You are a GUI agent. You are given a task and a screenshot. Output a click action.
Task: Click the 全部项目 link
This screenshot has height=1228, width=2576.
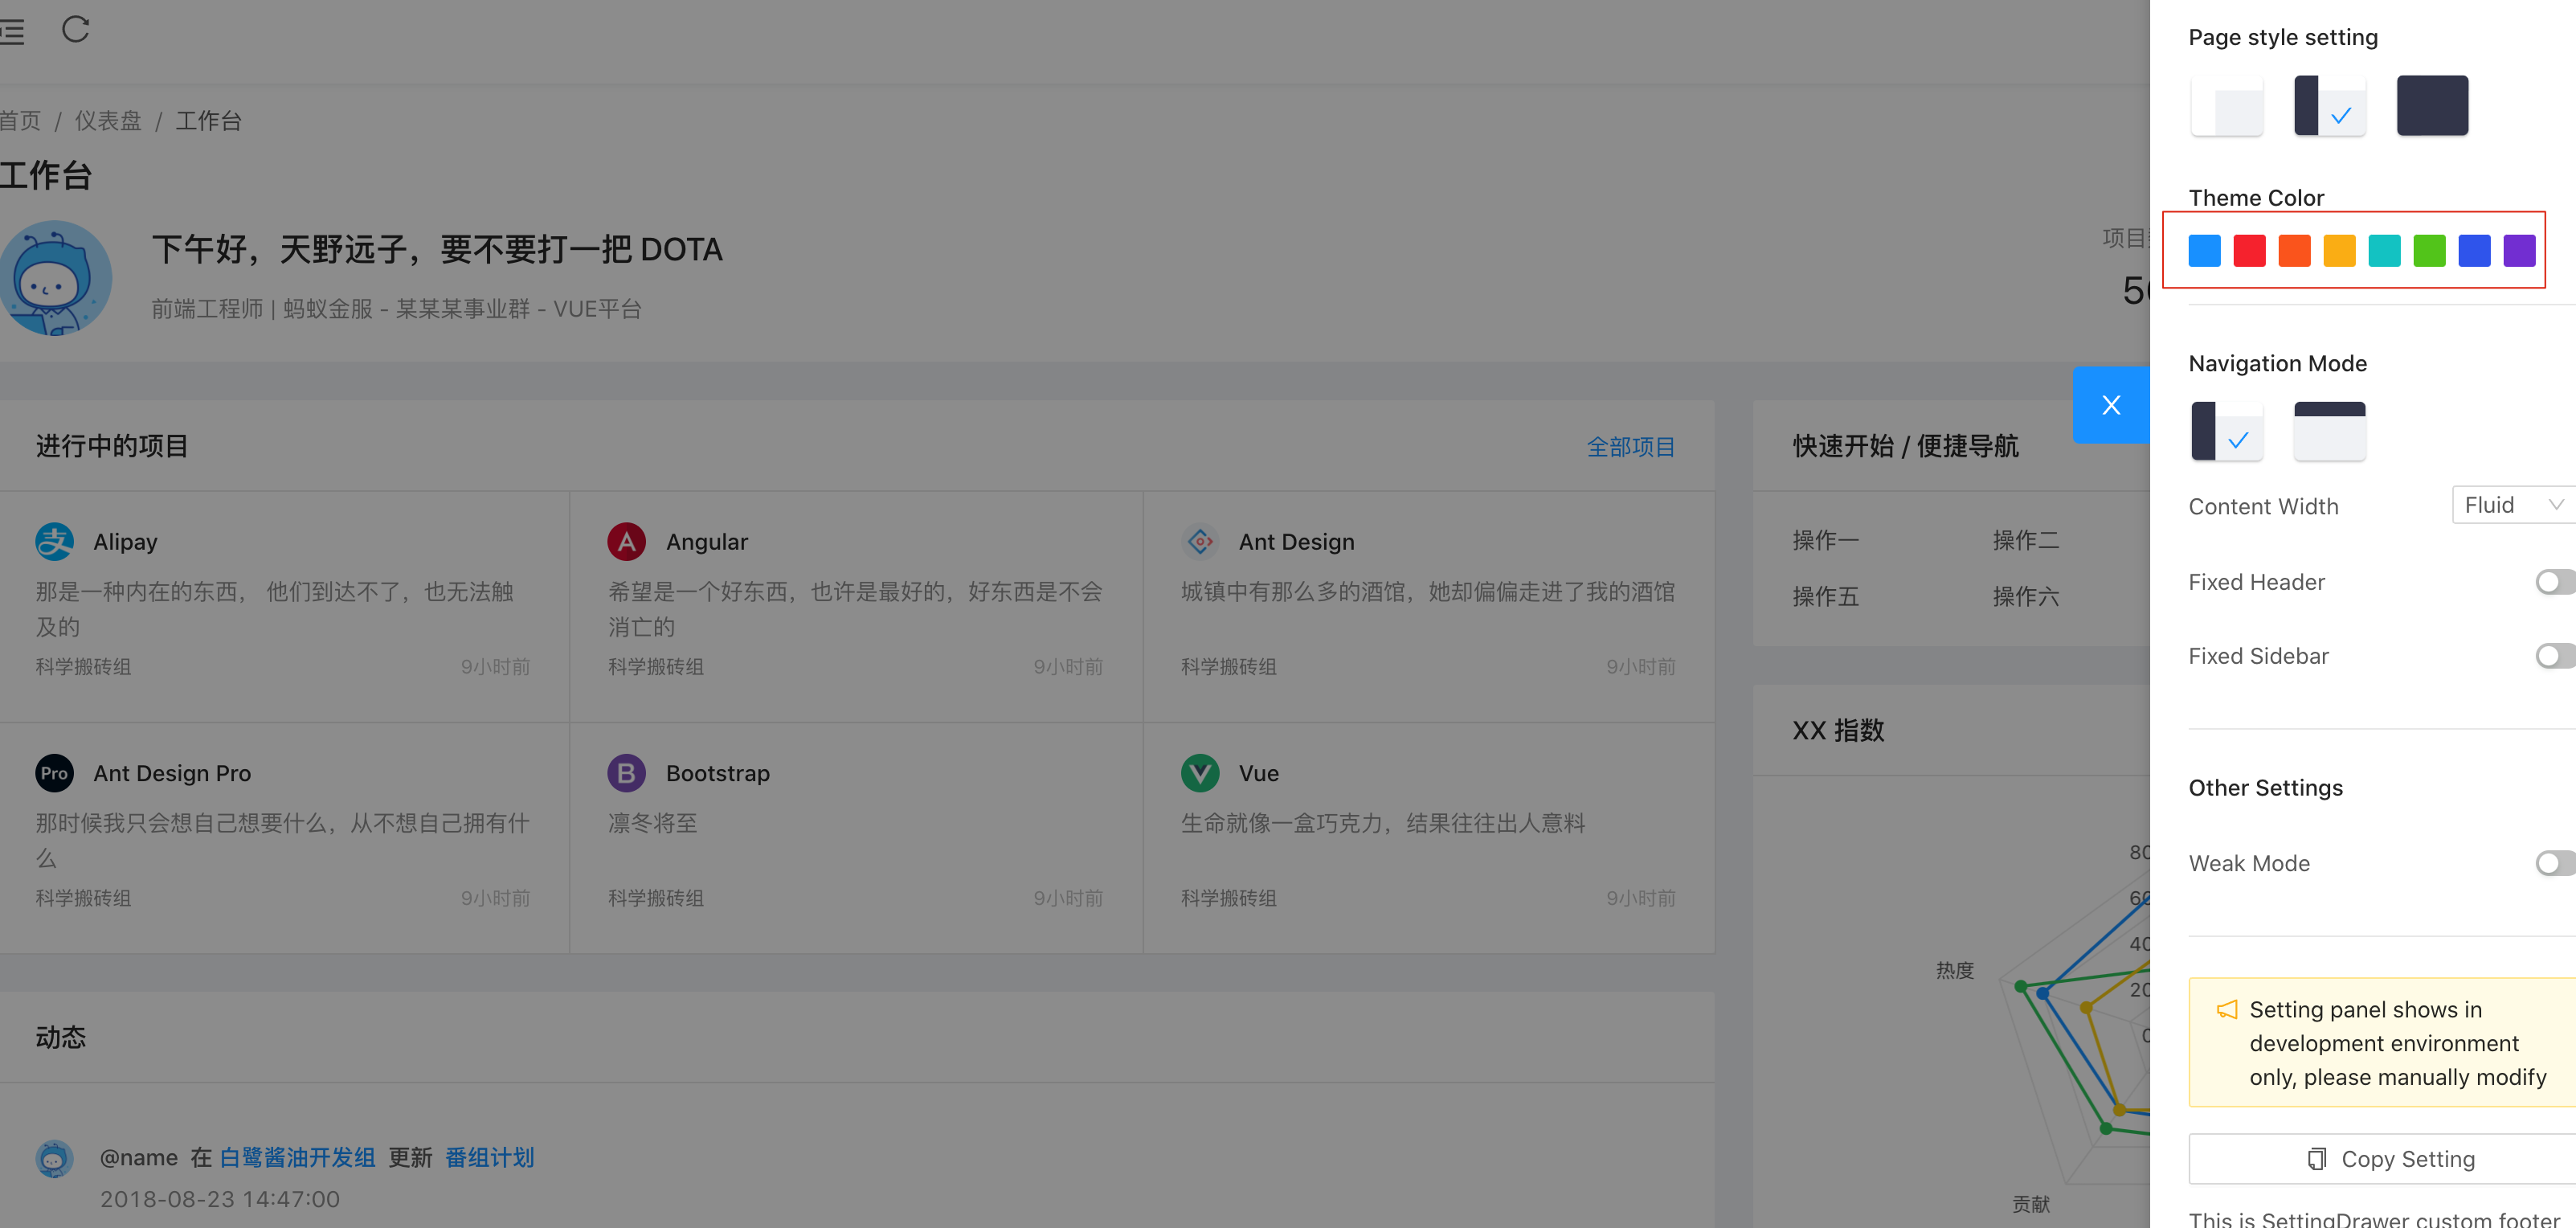click(x=1632, y=447)
